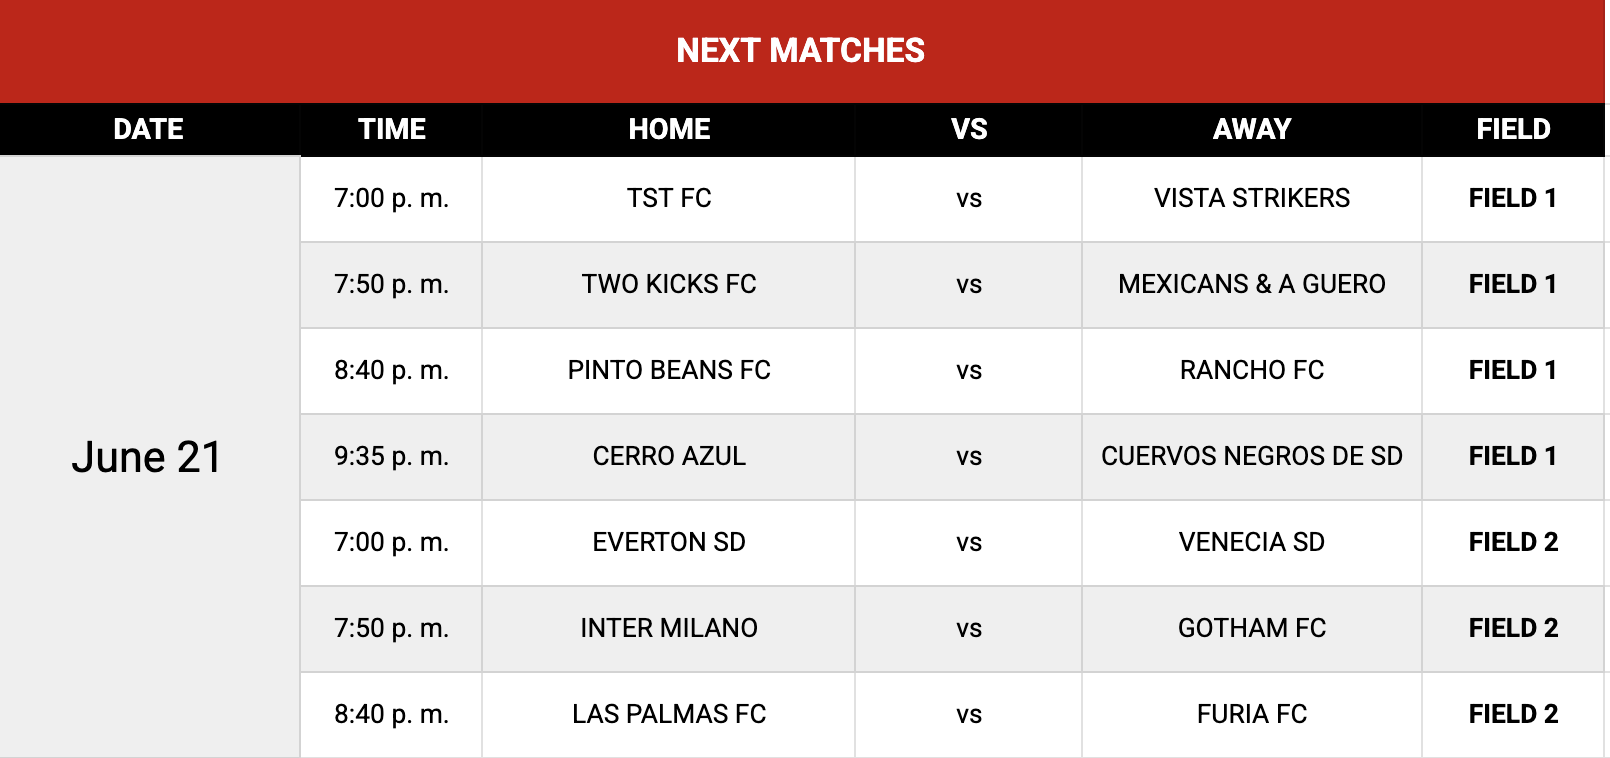Click the HOME column header
The image size is (1610, 758).
click(x=669, y=129)
